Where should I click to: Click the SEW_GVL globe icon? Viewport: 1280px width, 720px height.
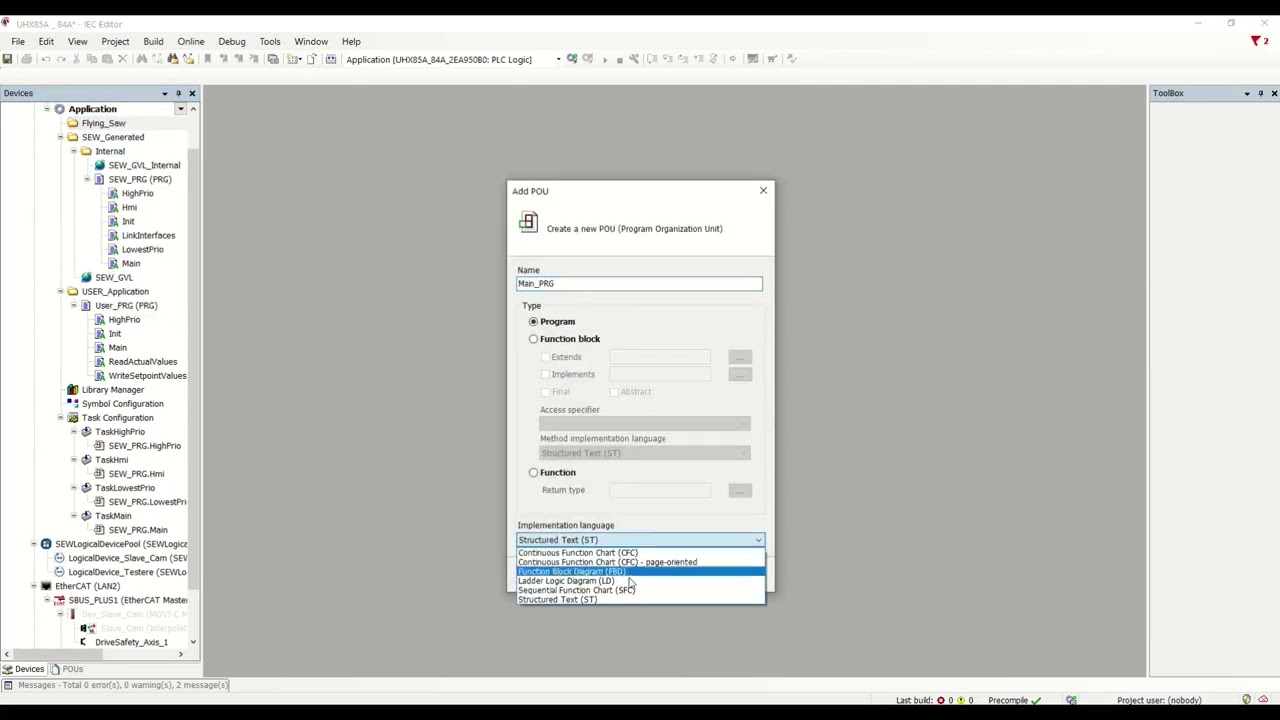coord(86,278)
